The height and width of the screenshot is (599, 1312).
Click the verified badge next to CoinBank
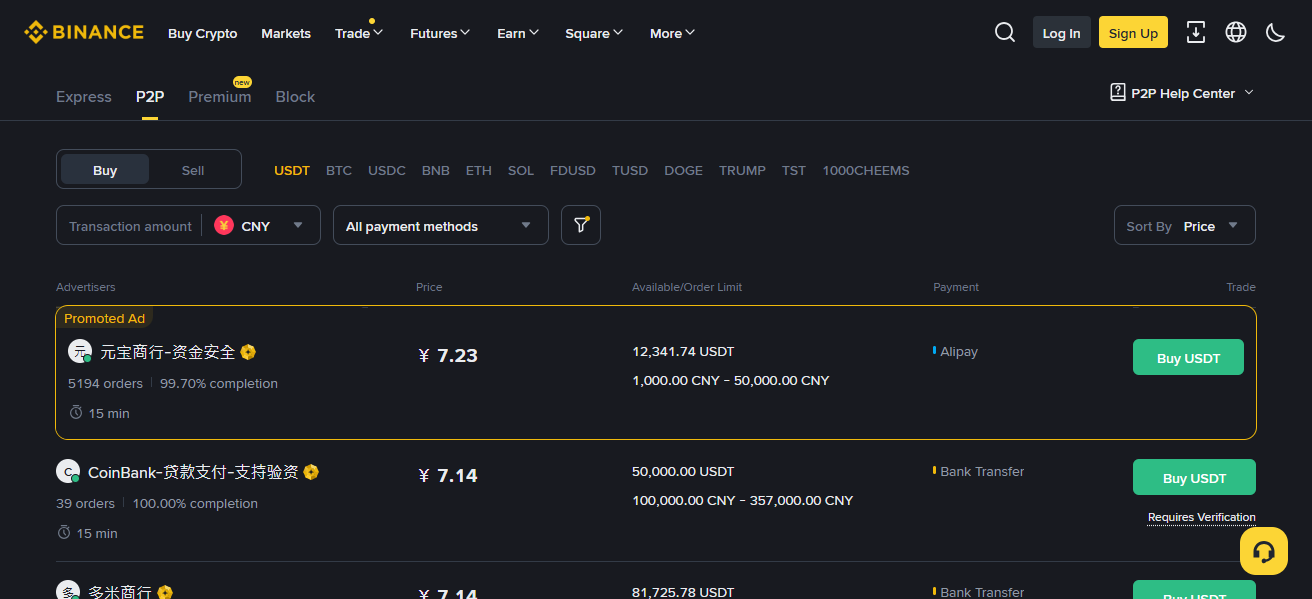(311, 472)
